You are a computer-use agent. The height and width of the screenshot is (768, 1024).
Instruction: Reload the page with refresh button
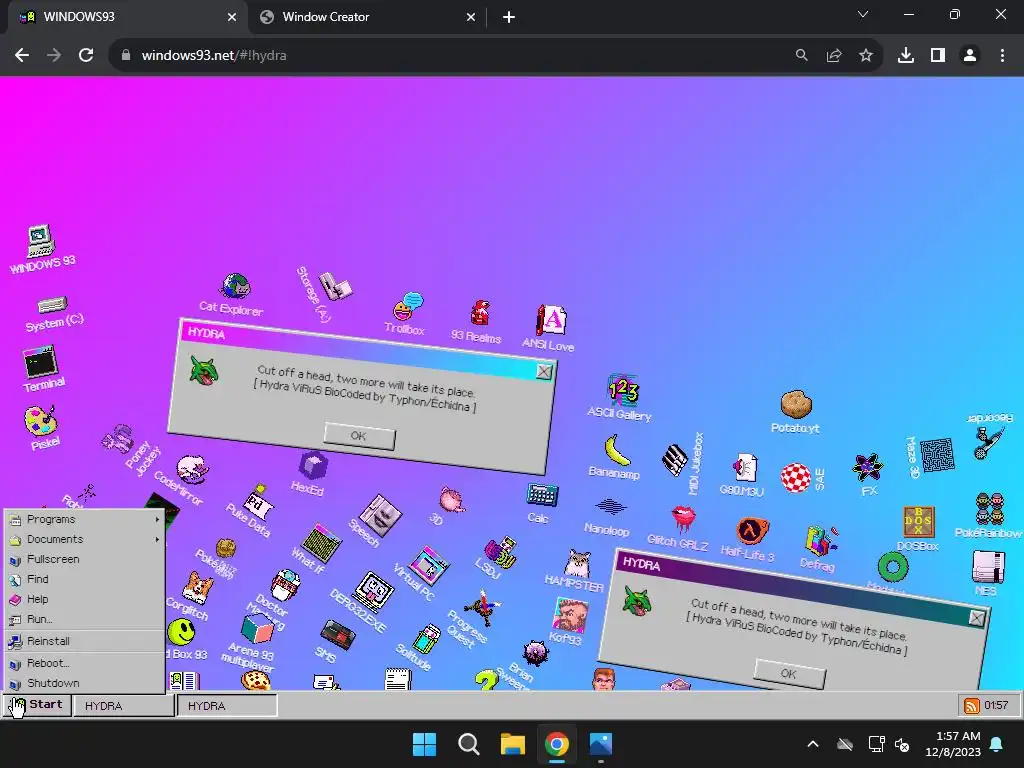click(86, 56)
